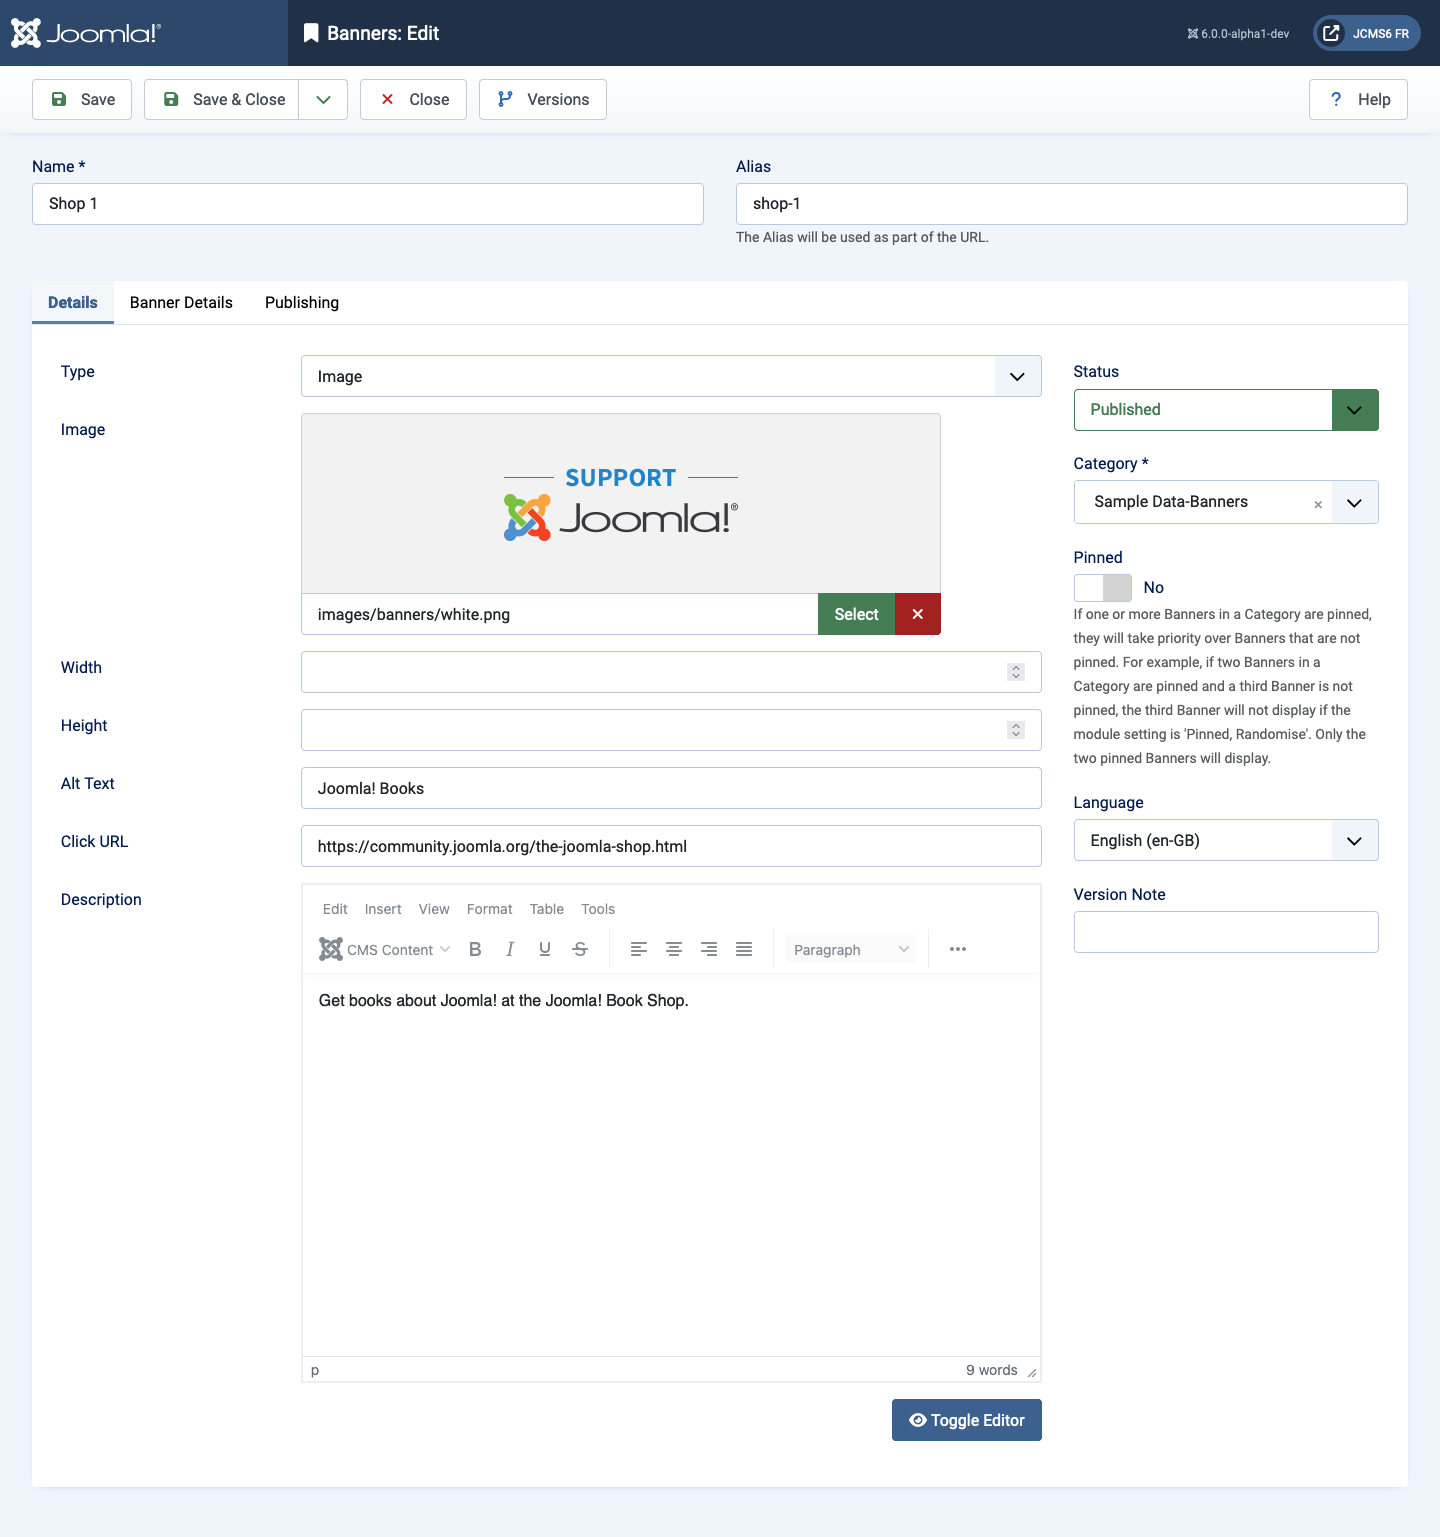Screen dimensions: 1440x1537
Task: Toggle the Pinned switch
Action: pos(1103,588)
